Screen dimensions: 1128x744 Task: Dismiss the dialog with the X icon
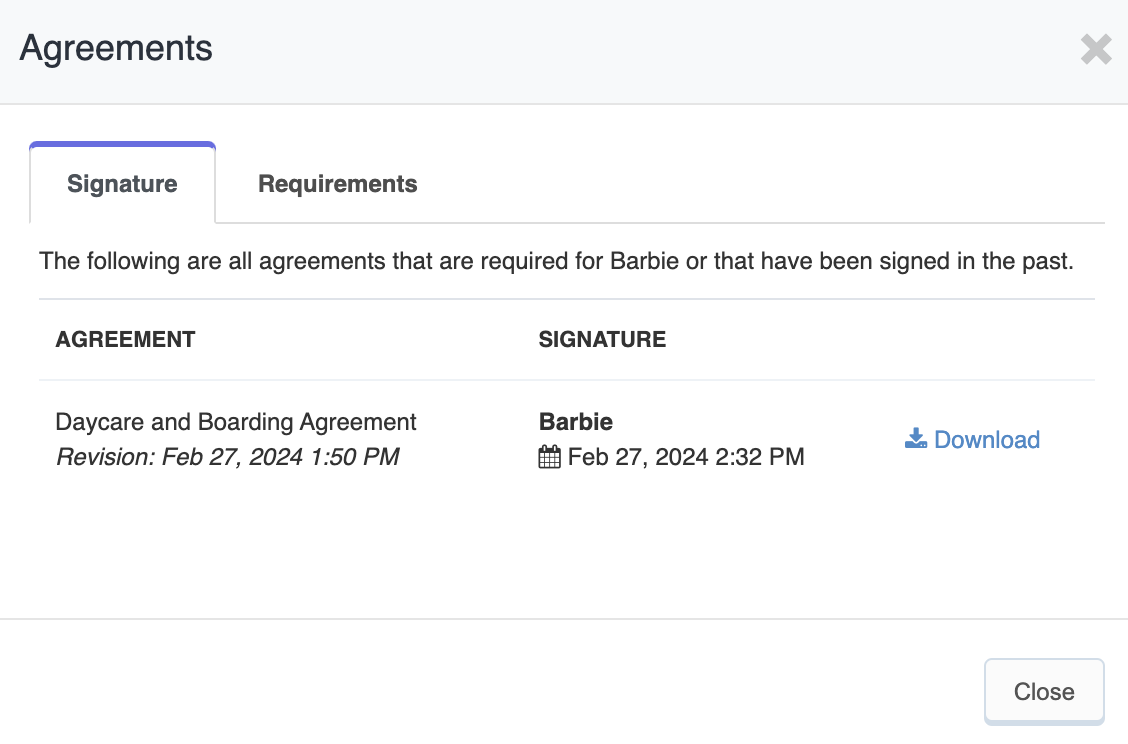(x=1096, y=50)
